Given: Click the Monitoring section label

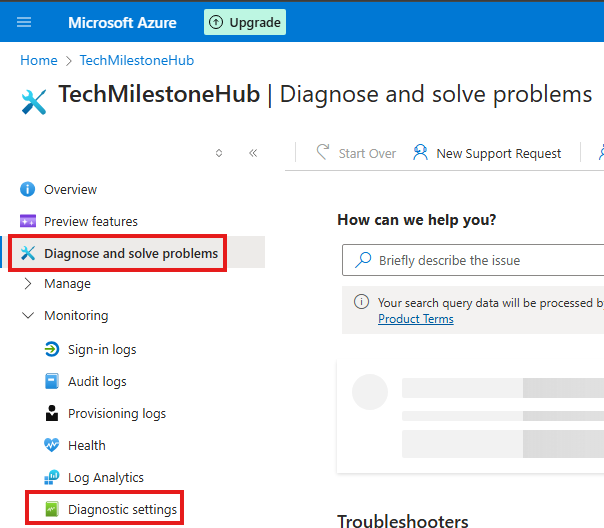Looking at the screenshot, I should point(76,316).
